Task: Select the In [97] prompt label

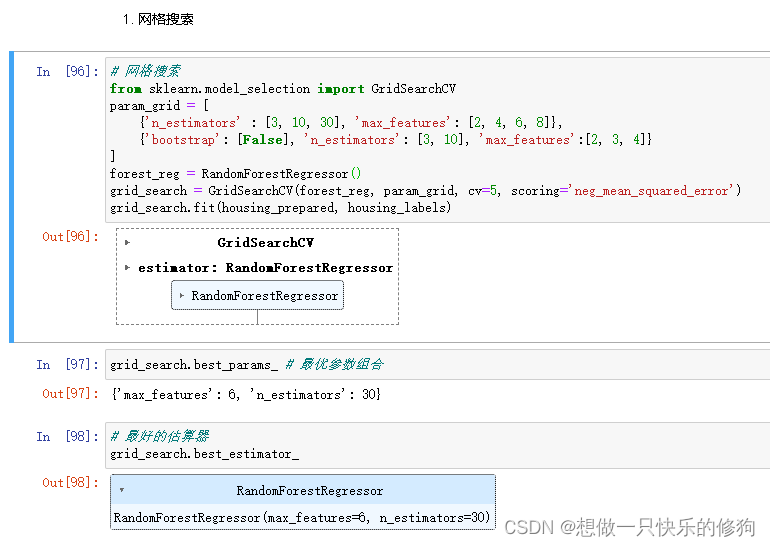Action: pyautogui.click(x=67, y=364)
